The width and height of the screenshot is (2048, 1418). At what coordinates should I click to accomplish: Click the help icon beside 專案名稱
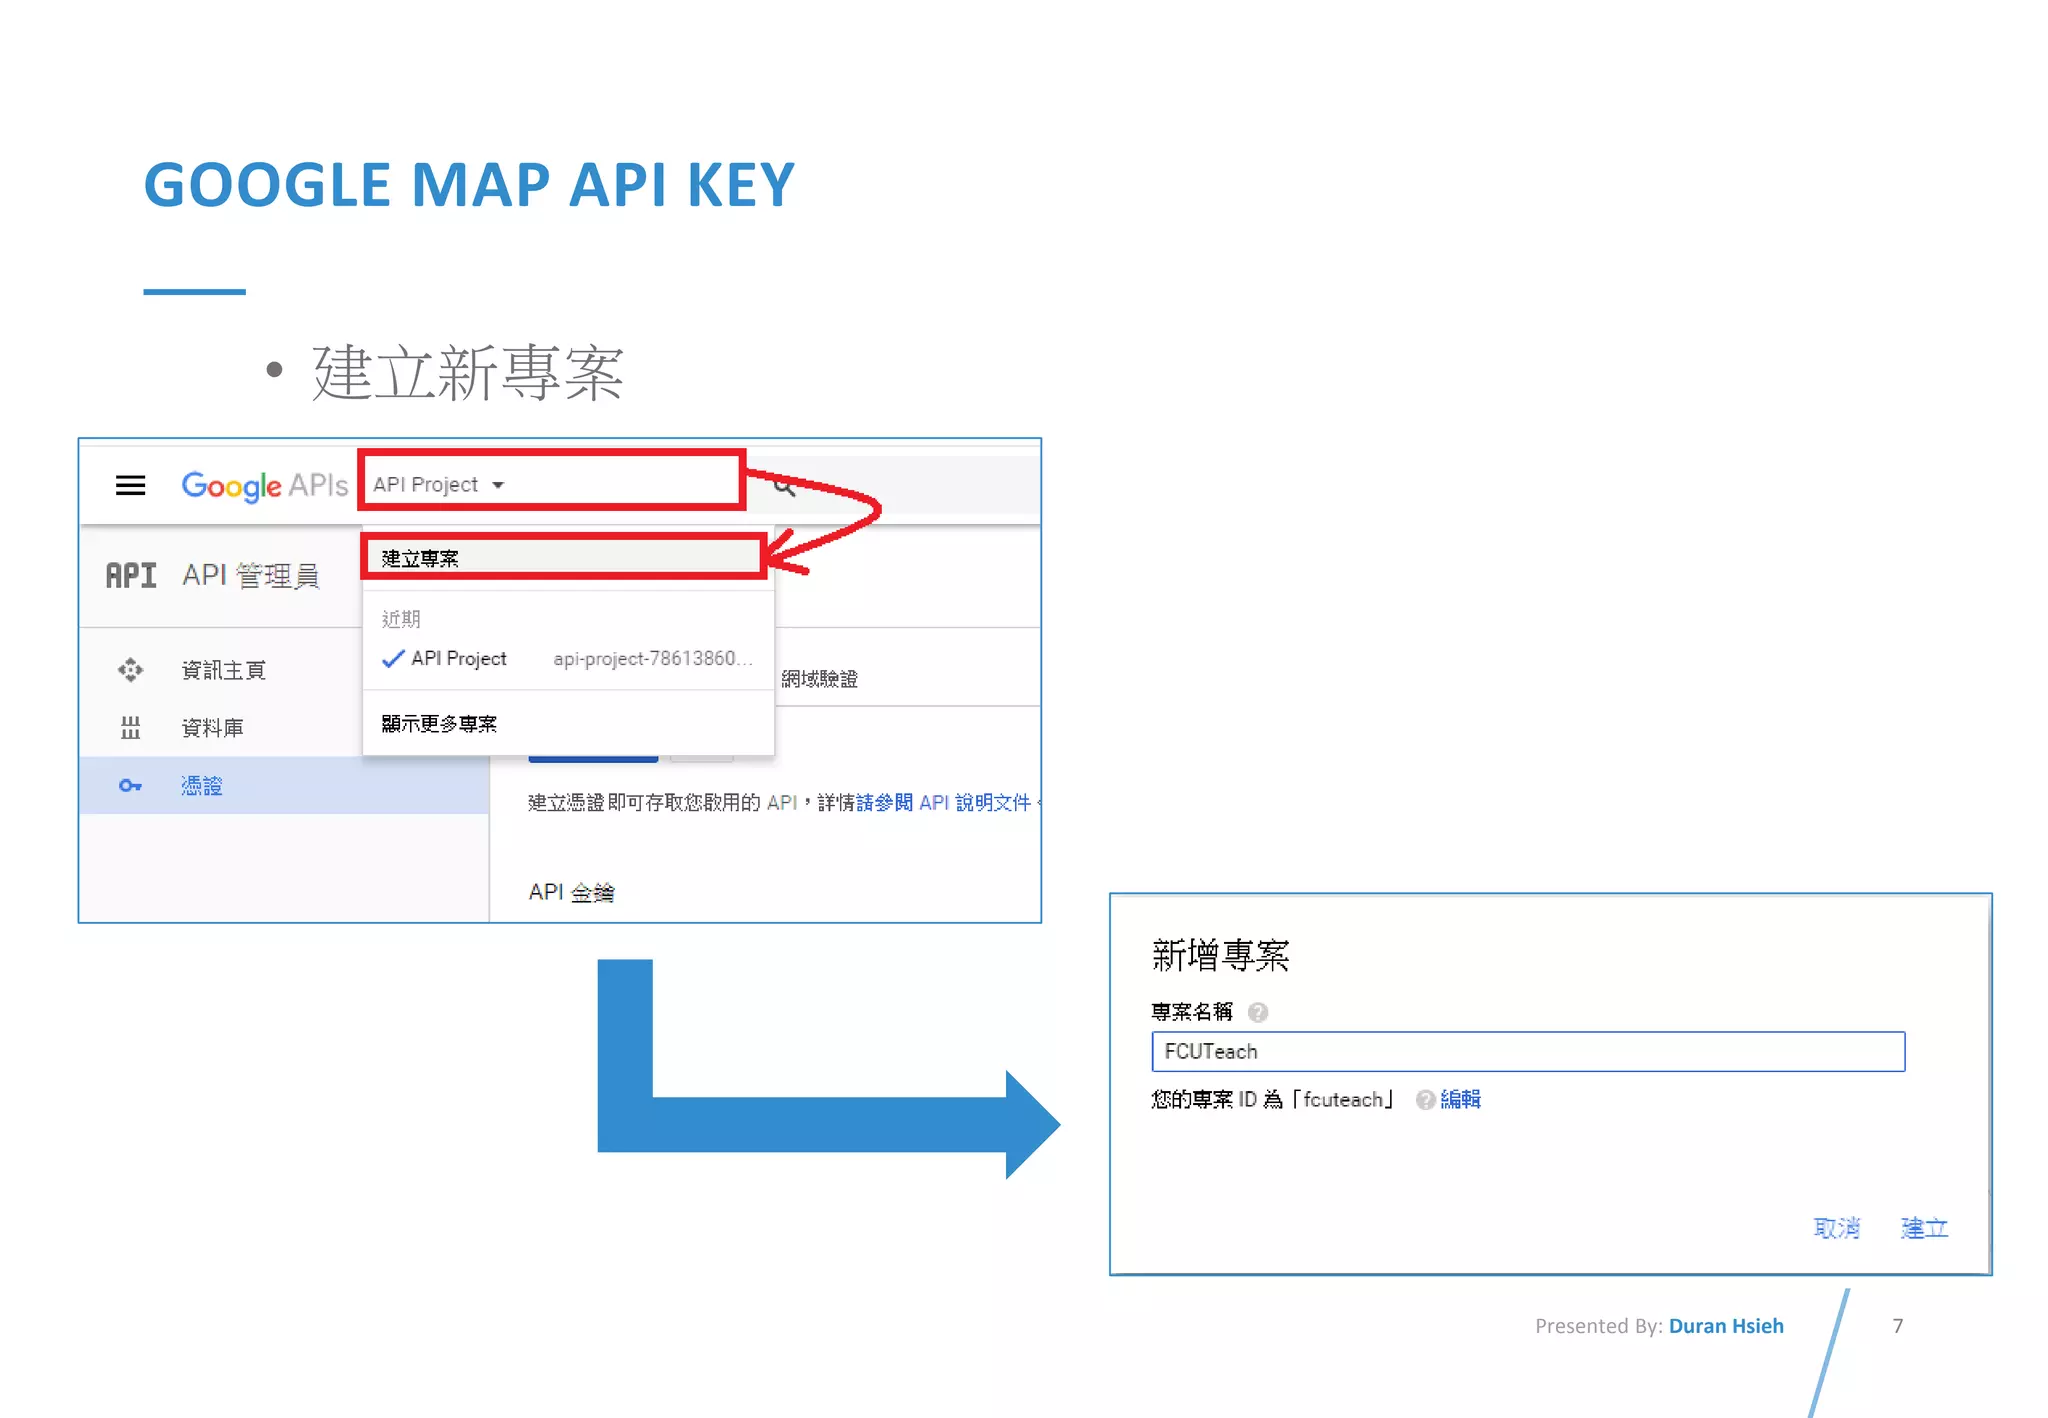pos(1258,1012)
